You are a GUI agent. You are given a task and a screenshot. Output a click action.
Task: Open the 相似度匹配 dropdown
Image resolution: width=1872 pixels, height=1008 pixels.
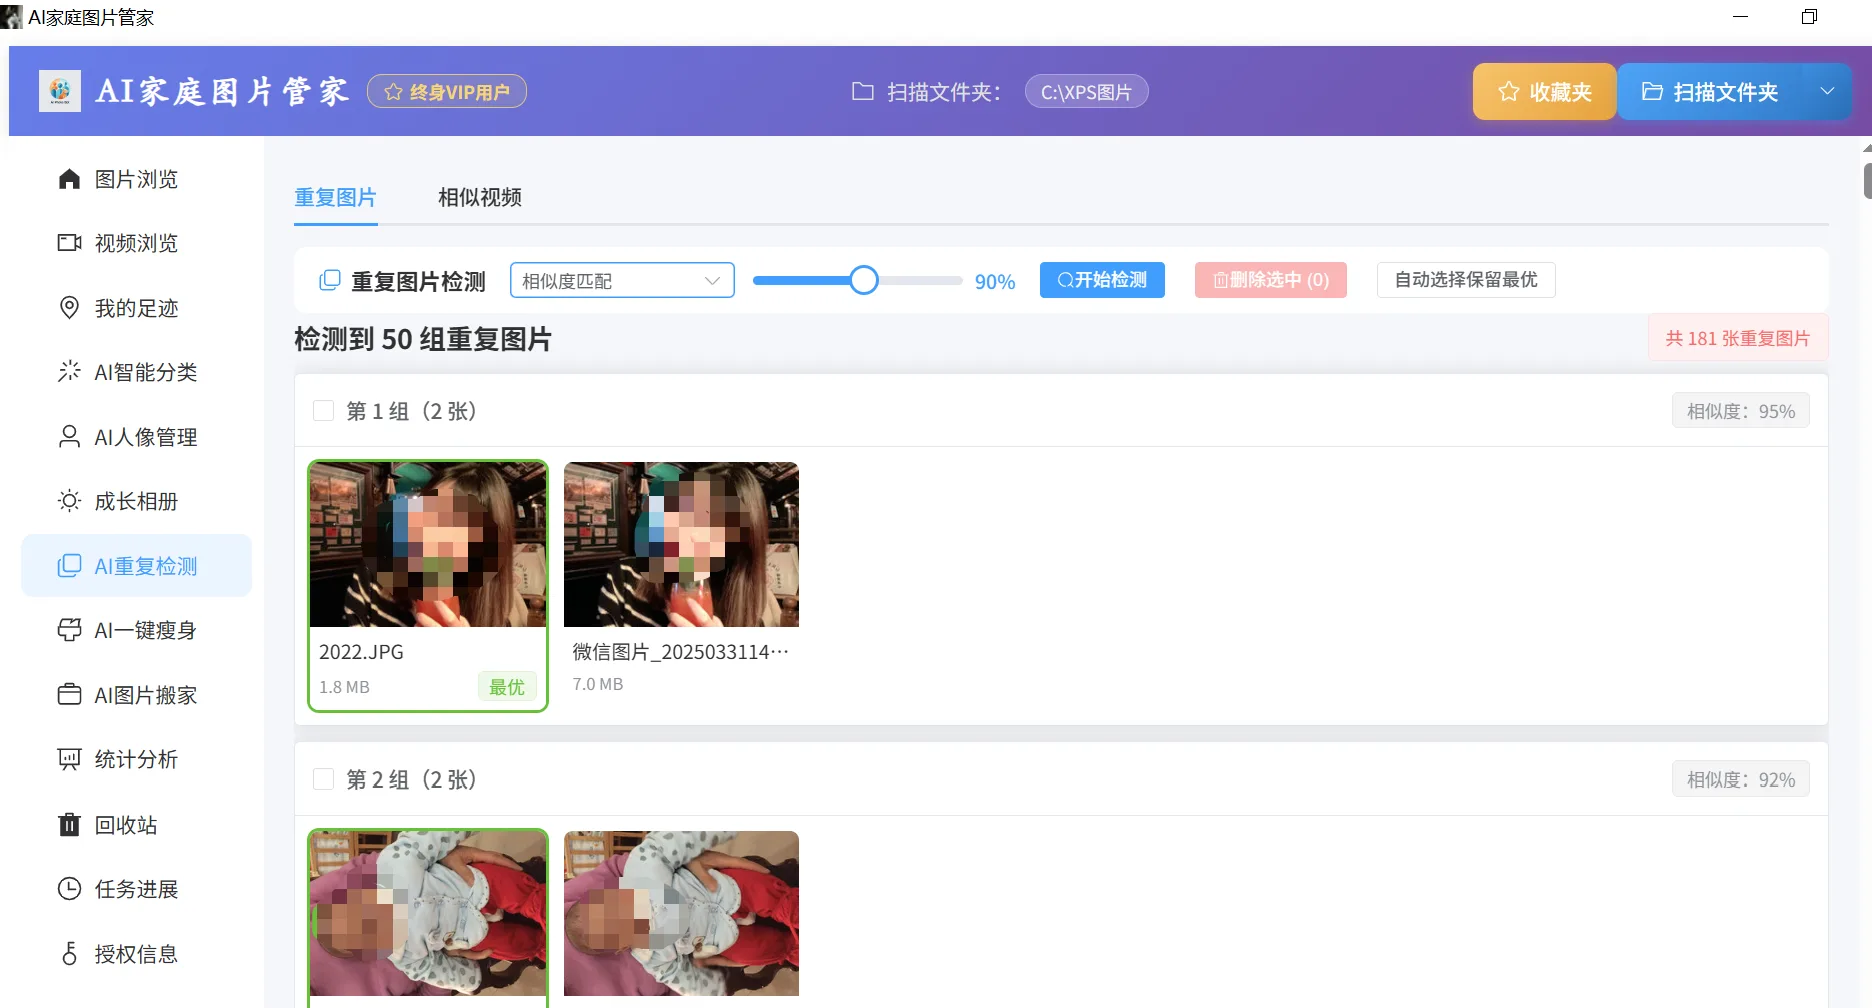(x=622, y=280)
